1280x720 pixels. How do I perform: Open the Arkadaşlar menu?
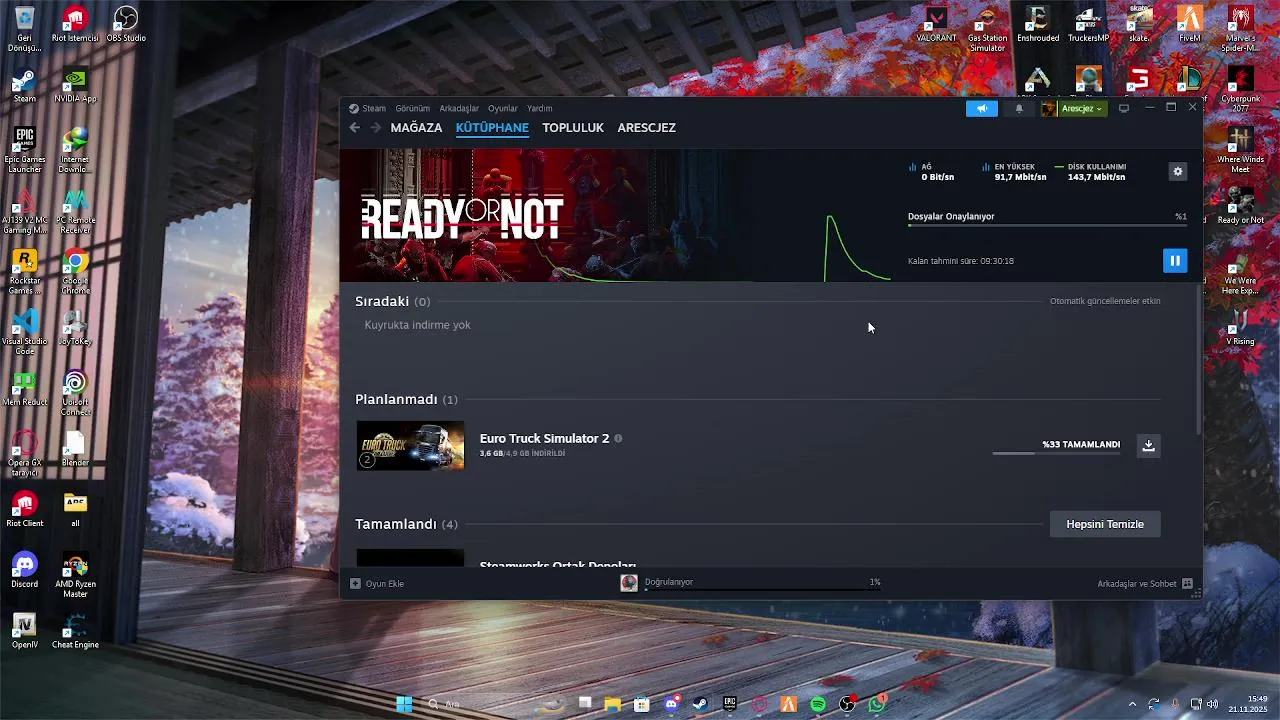click(x=459, y=108)
